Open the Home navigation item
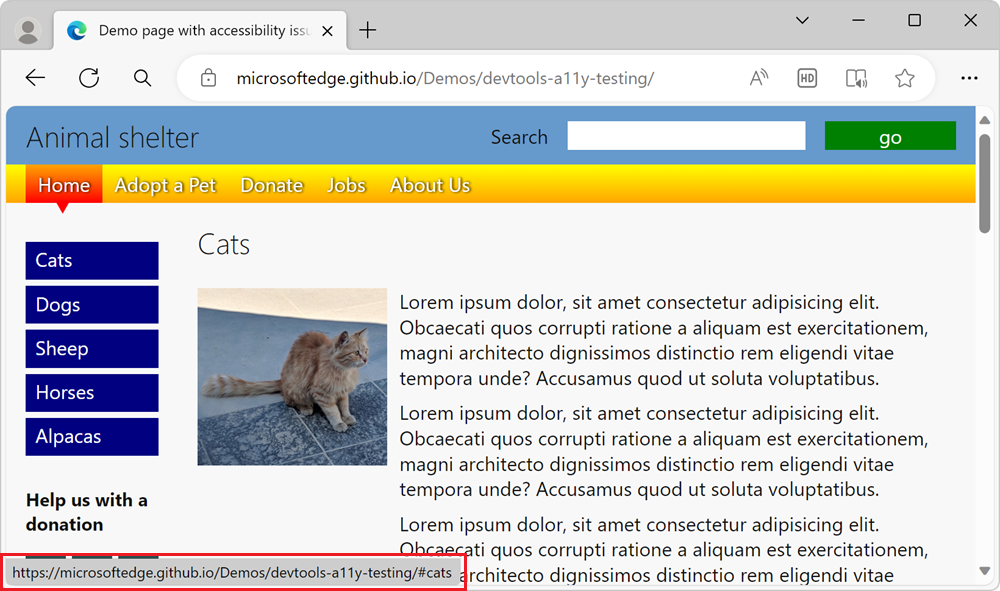Viewport: 1000px width, 591px height. coord(64,185)
